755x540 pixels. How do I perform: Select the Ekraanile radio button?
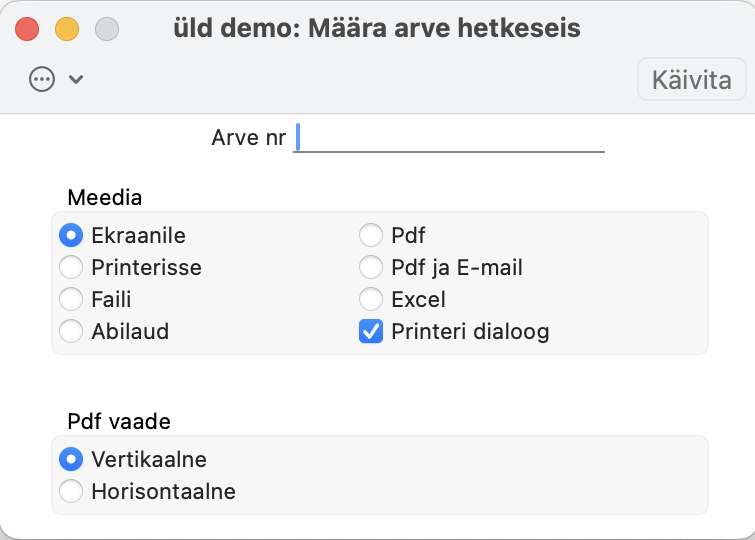pyautogui.click(x=71, y=236)
